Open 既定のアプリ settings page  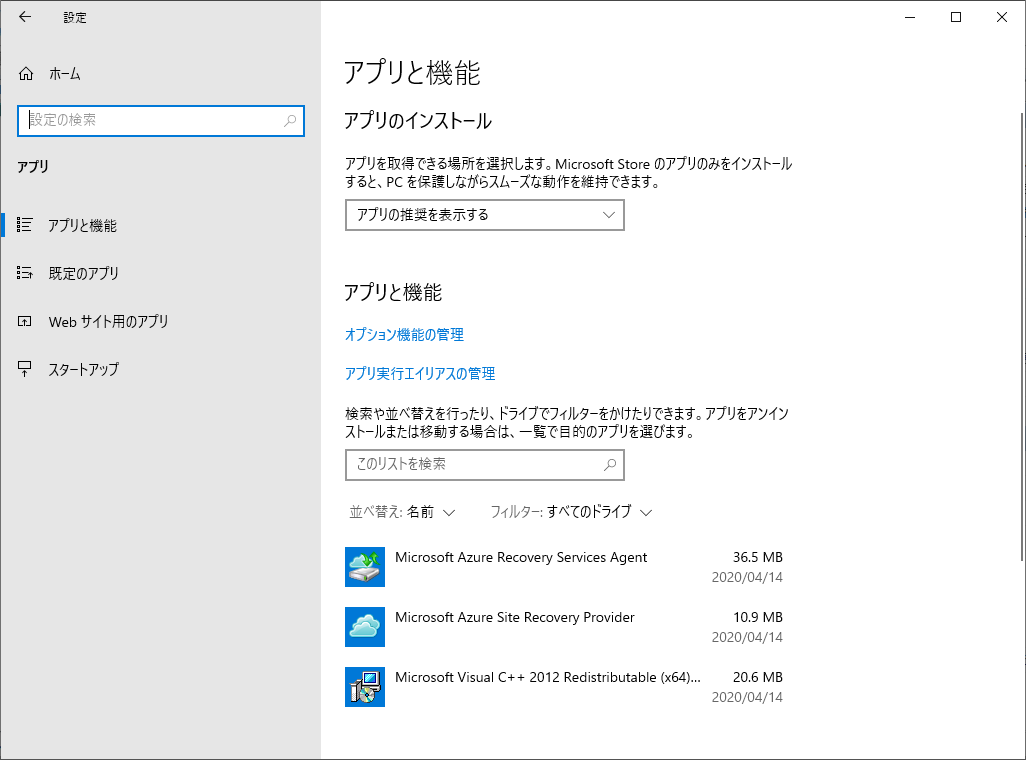tap(161, 273)
